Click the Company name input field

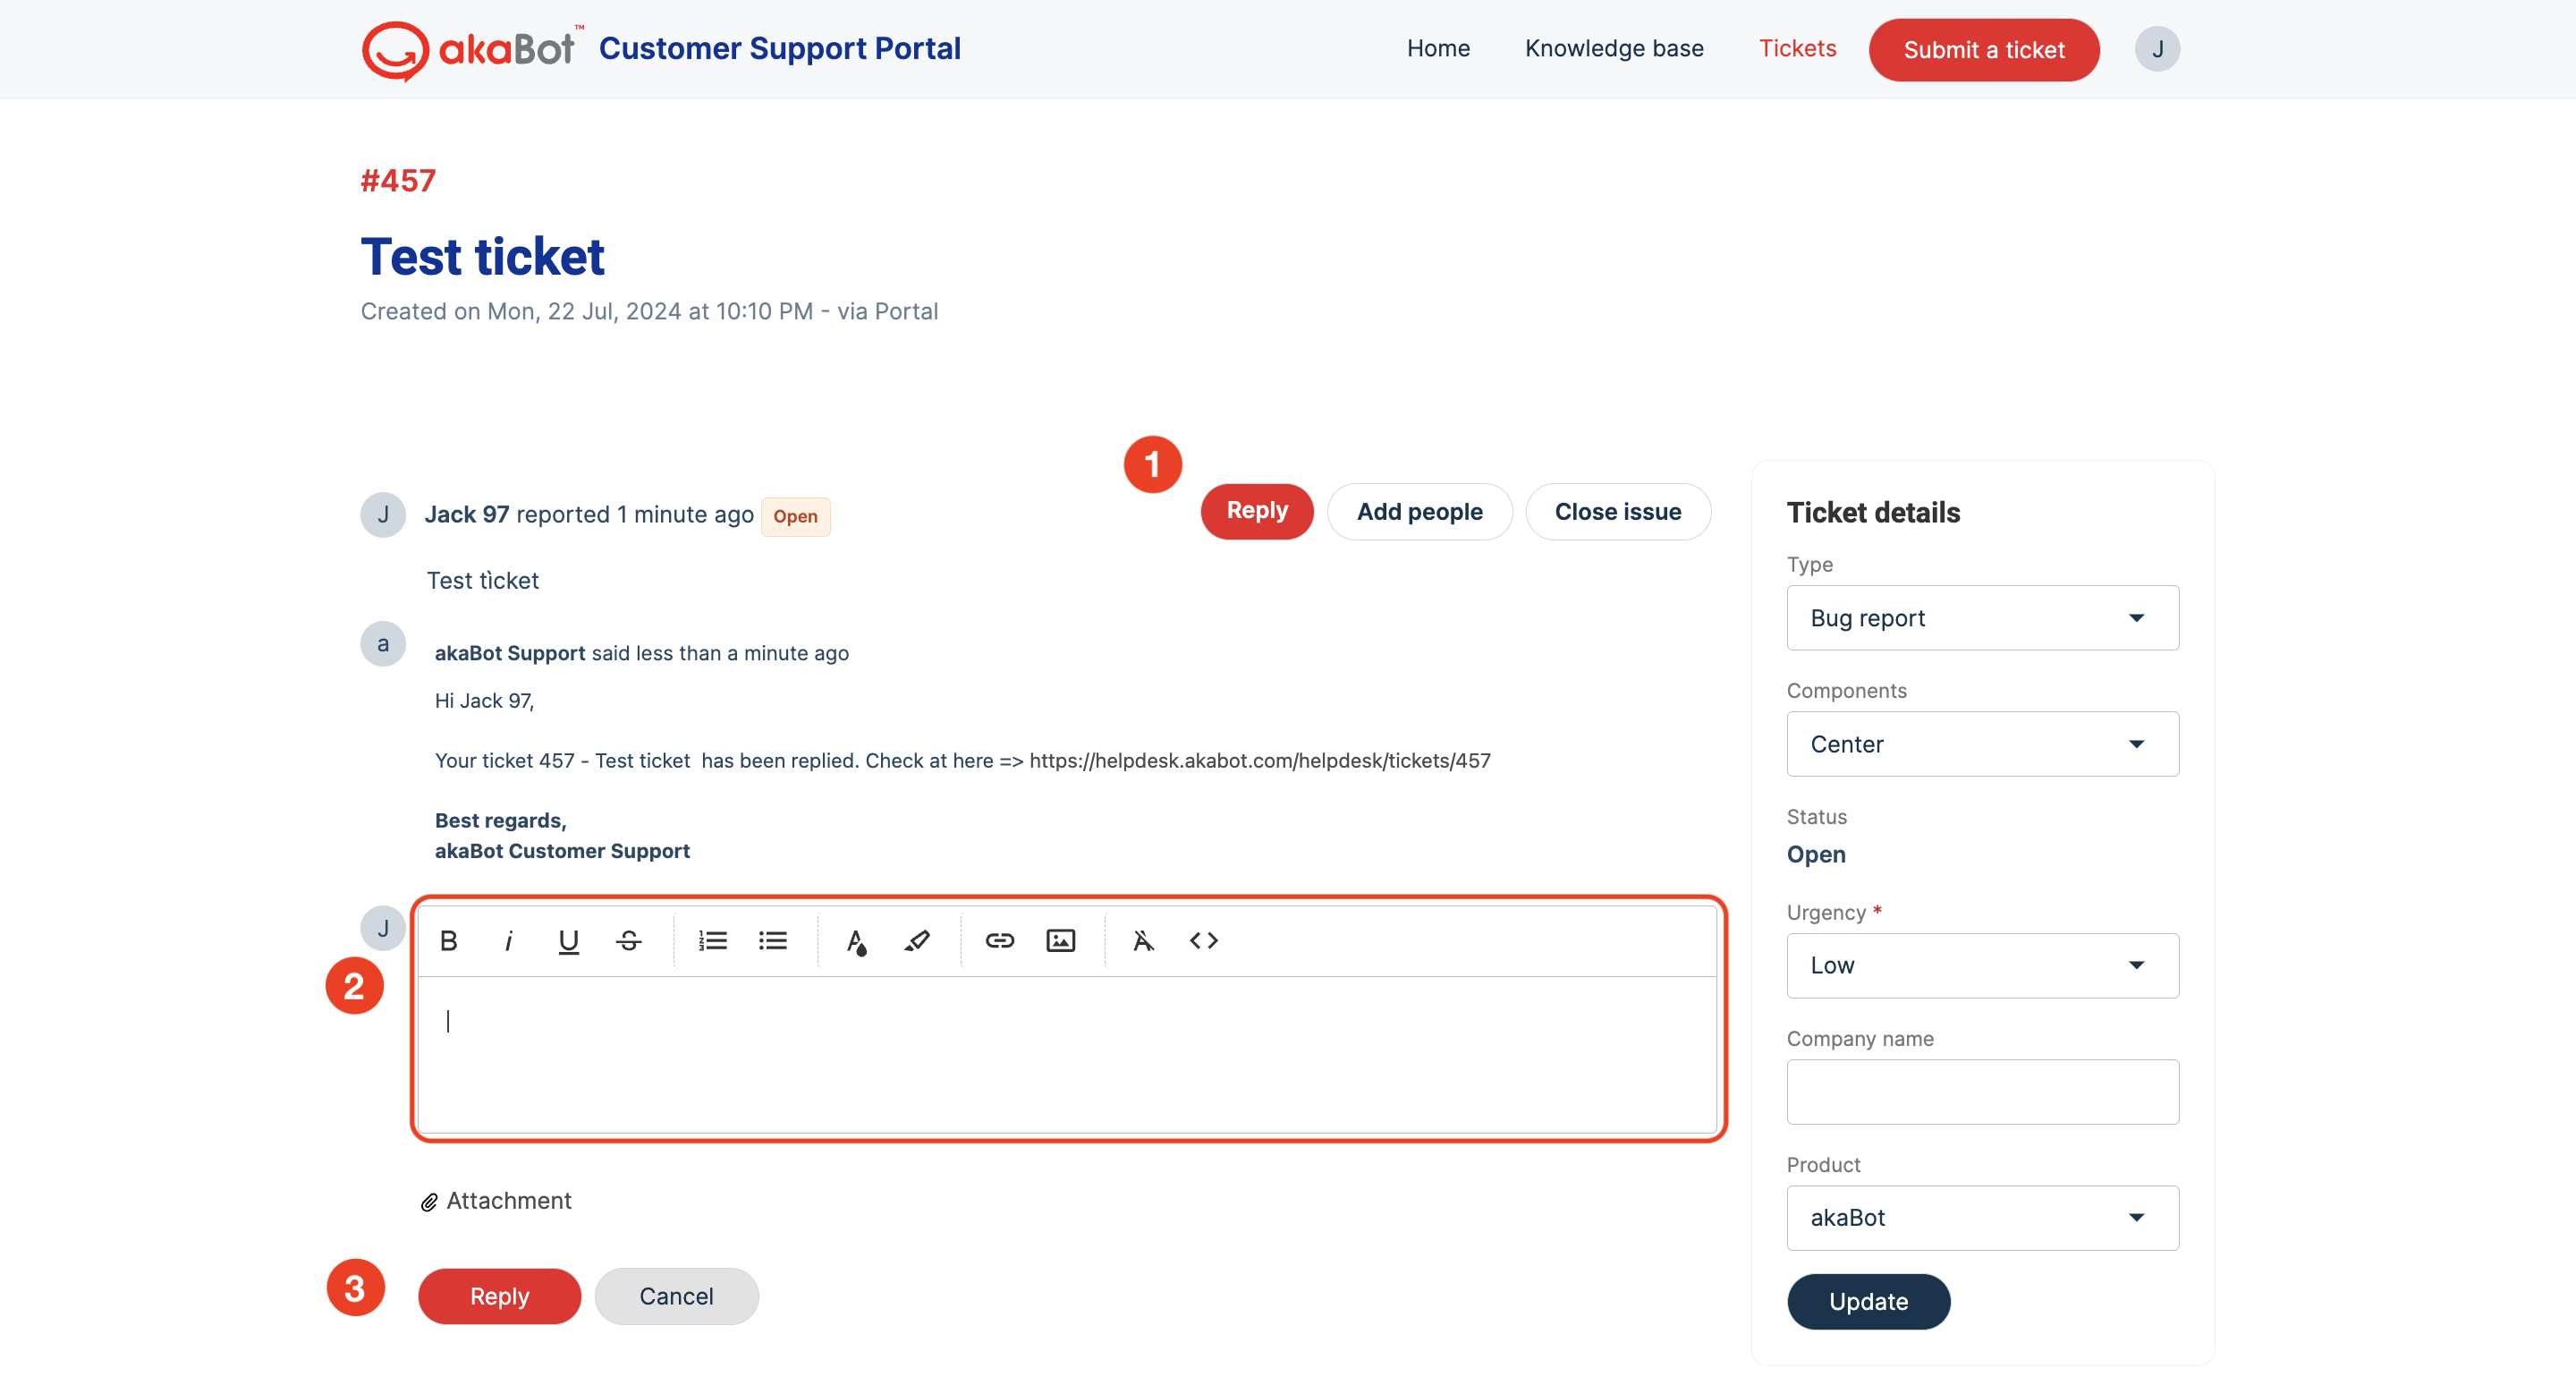tap(1982, 1091)
